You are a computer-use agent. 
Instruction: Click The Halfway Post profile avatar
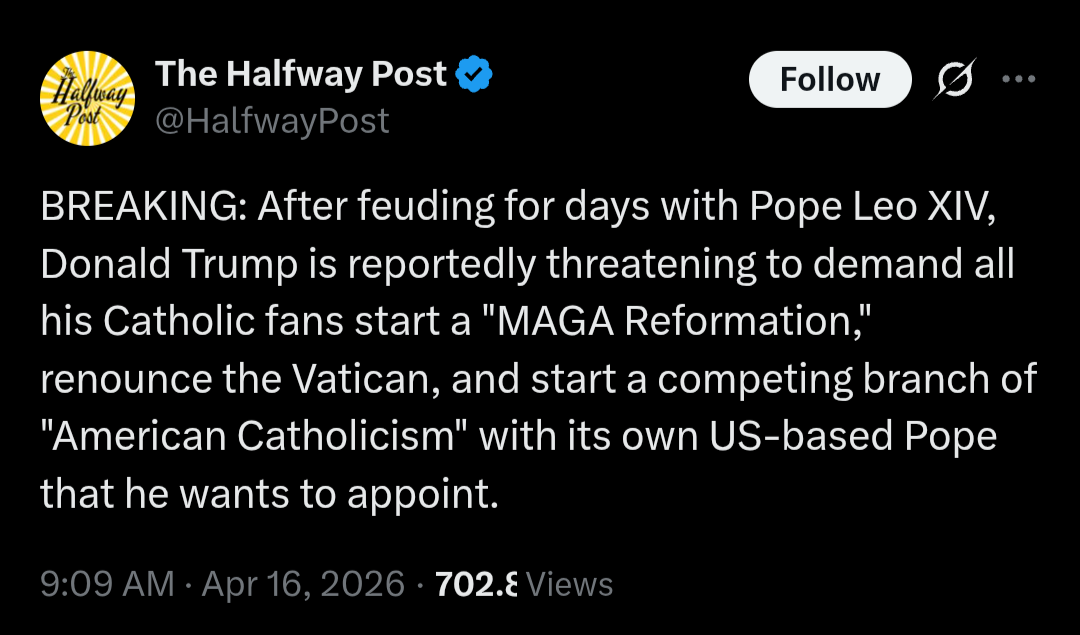87,98
